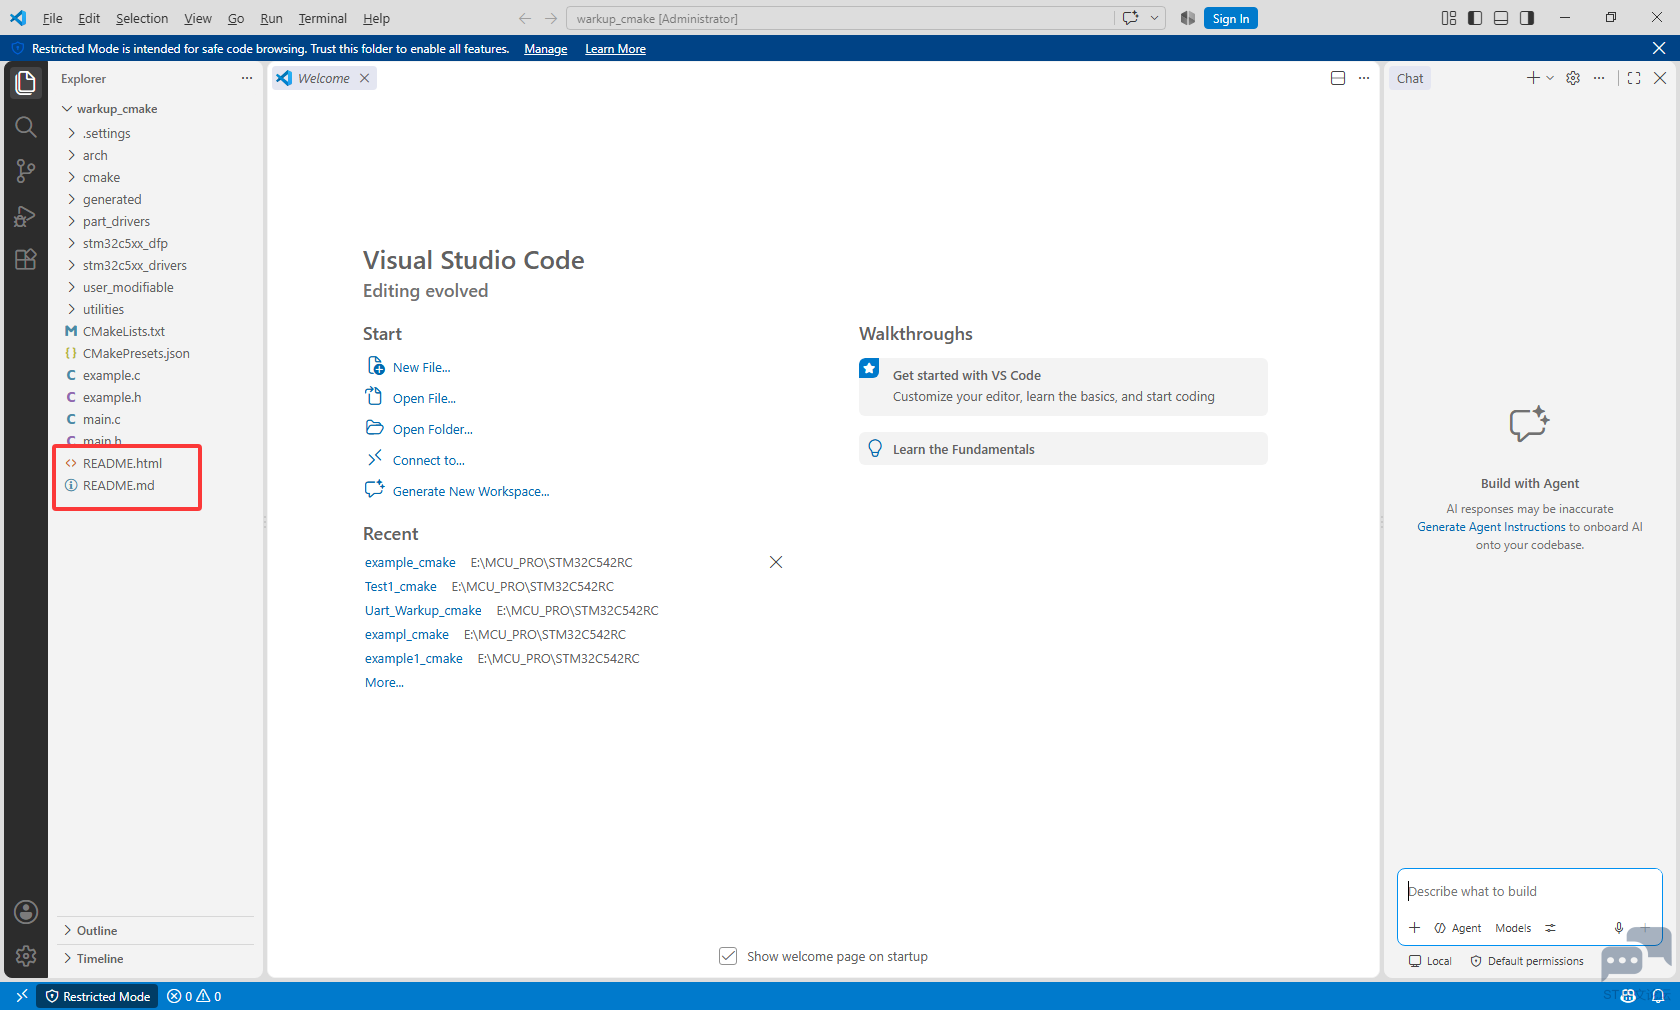This screenshot has width=1680, height=1010.
Task: Toggle the bottom panel visibility
Action: click(x=1501, y=18)
